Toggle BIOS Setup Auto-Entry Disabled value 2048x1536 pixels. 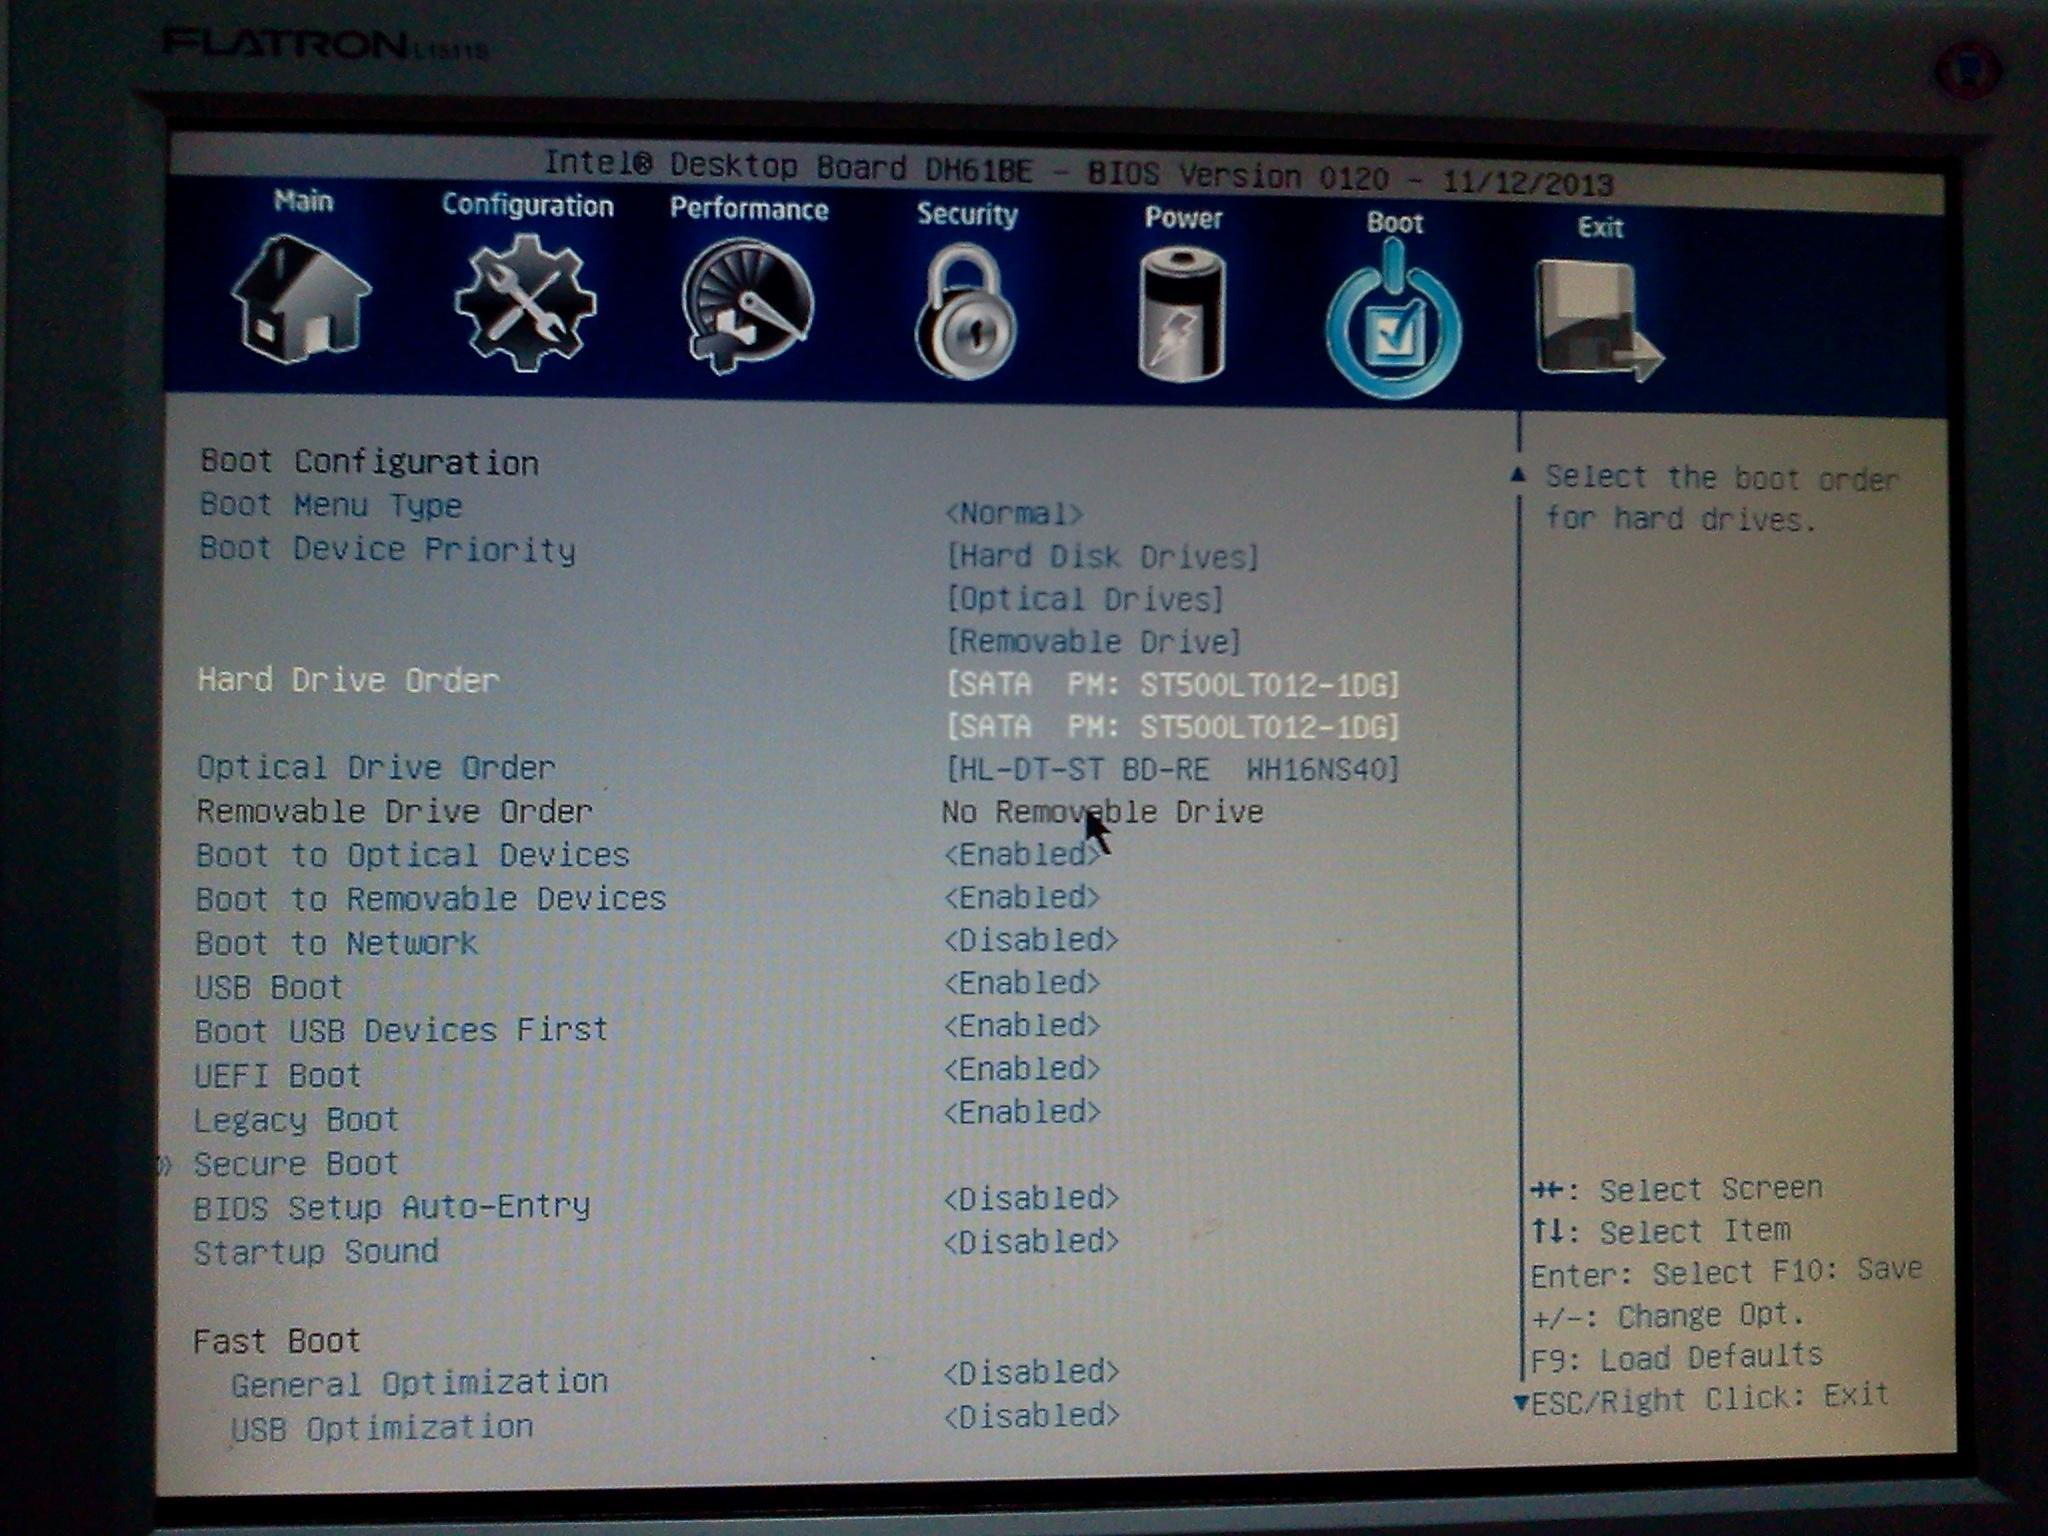1031,1198
